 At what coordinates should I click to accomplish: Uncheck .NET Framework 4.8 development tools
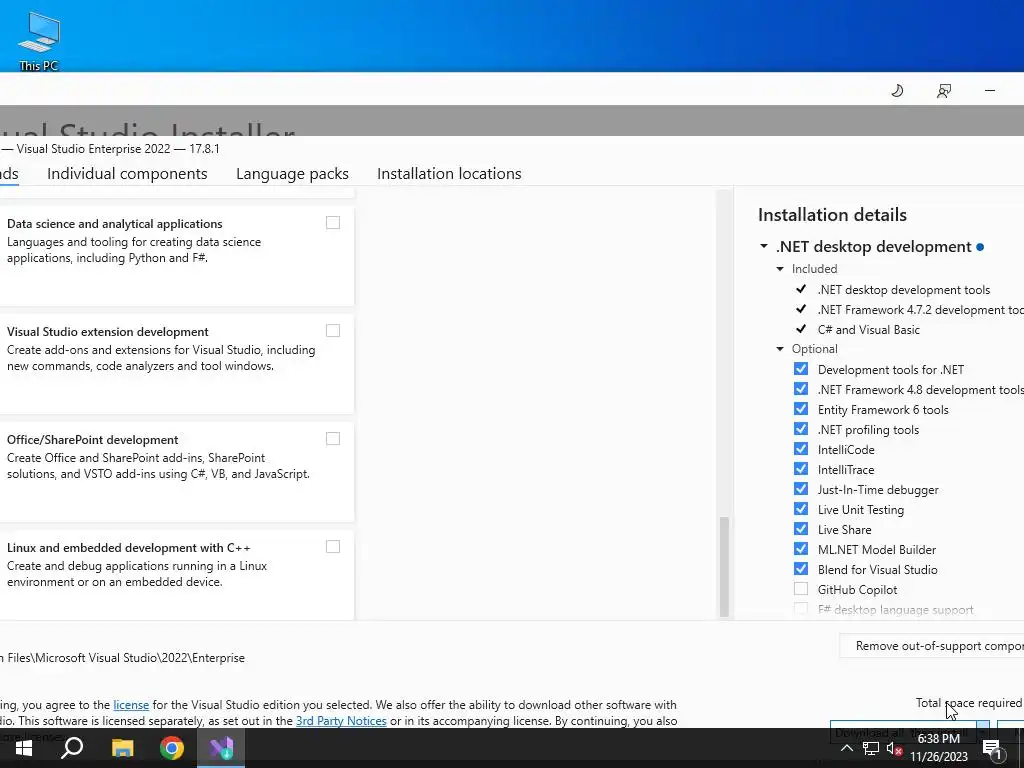click(x=801, y=389)
